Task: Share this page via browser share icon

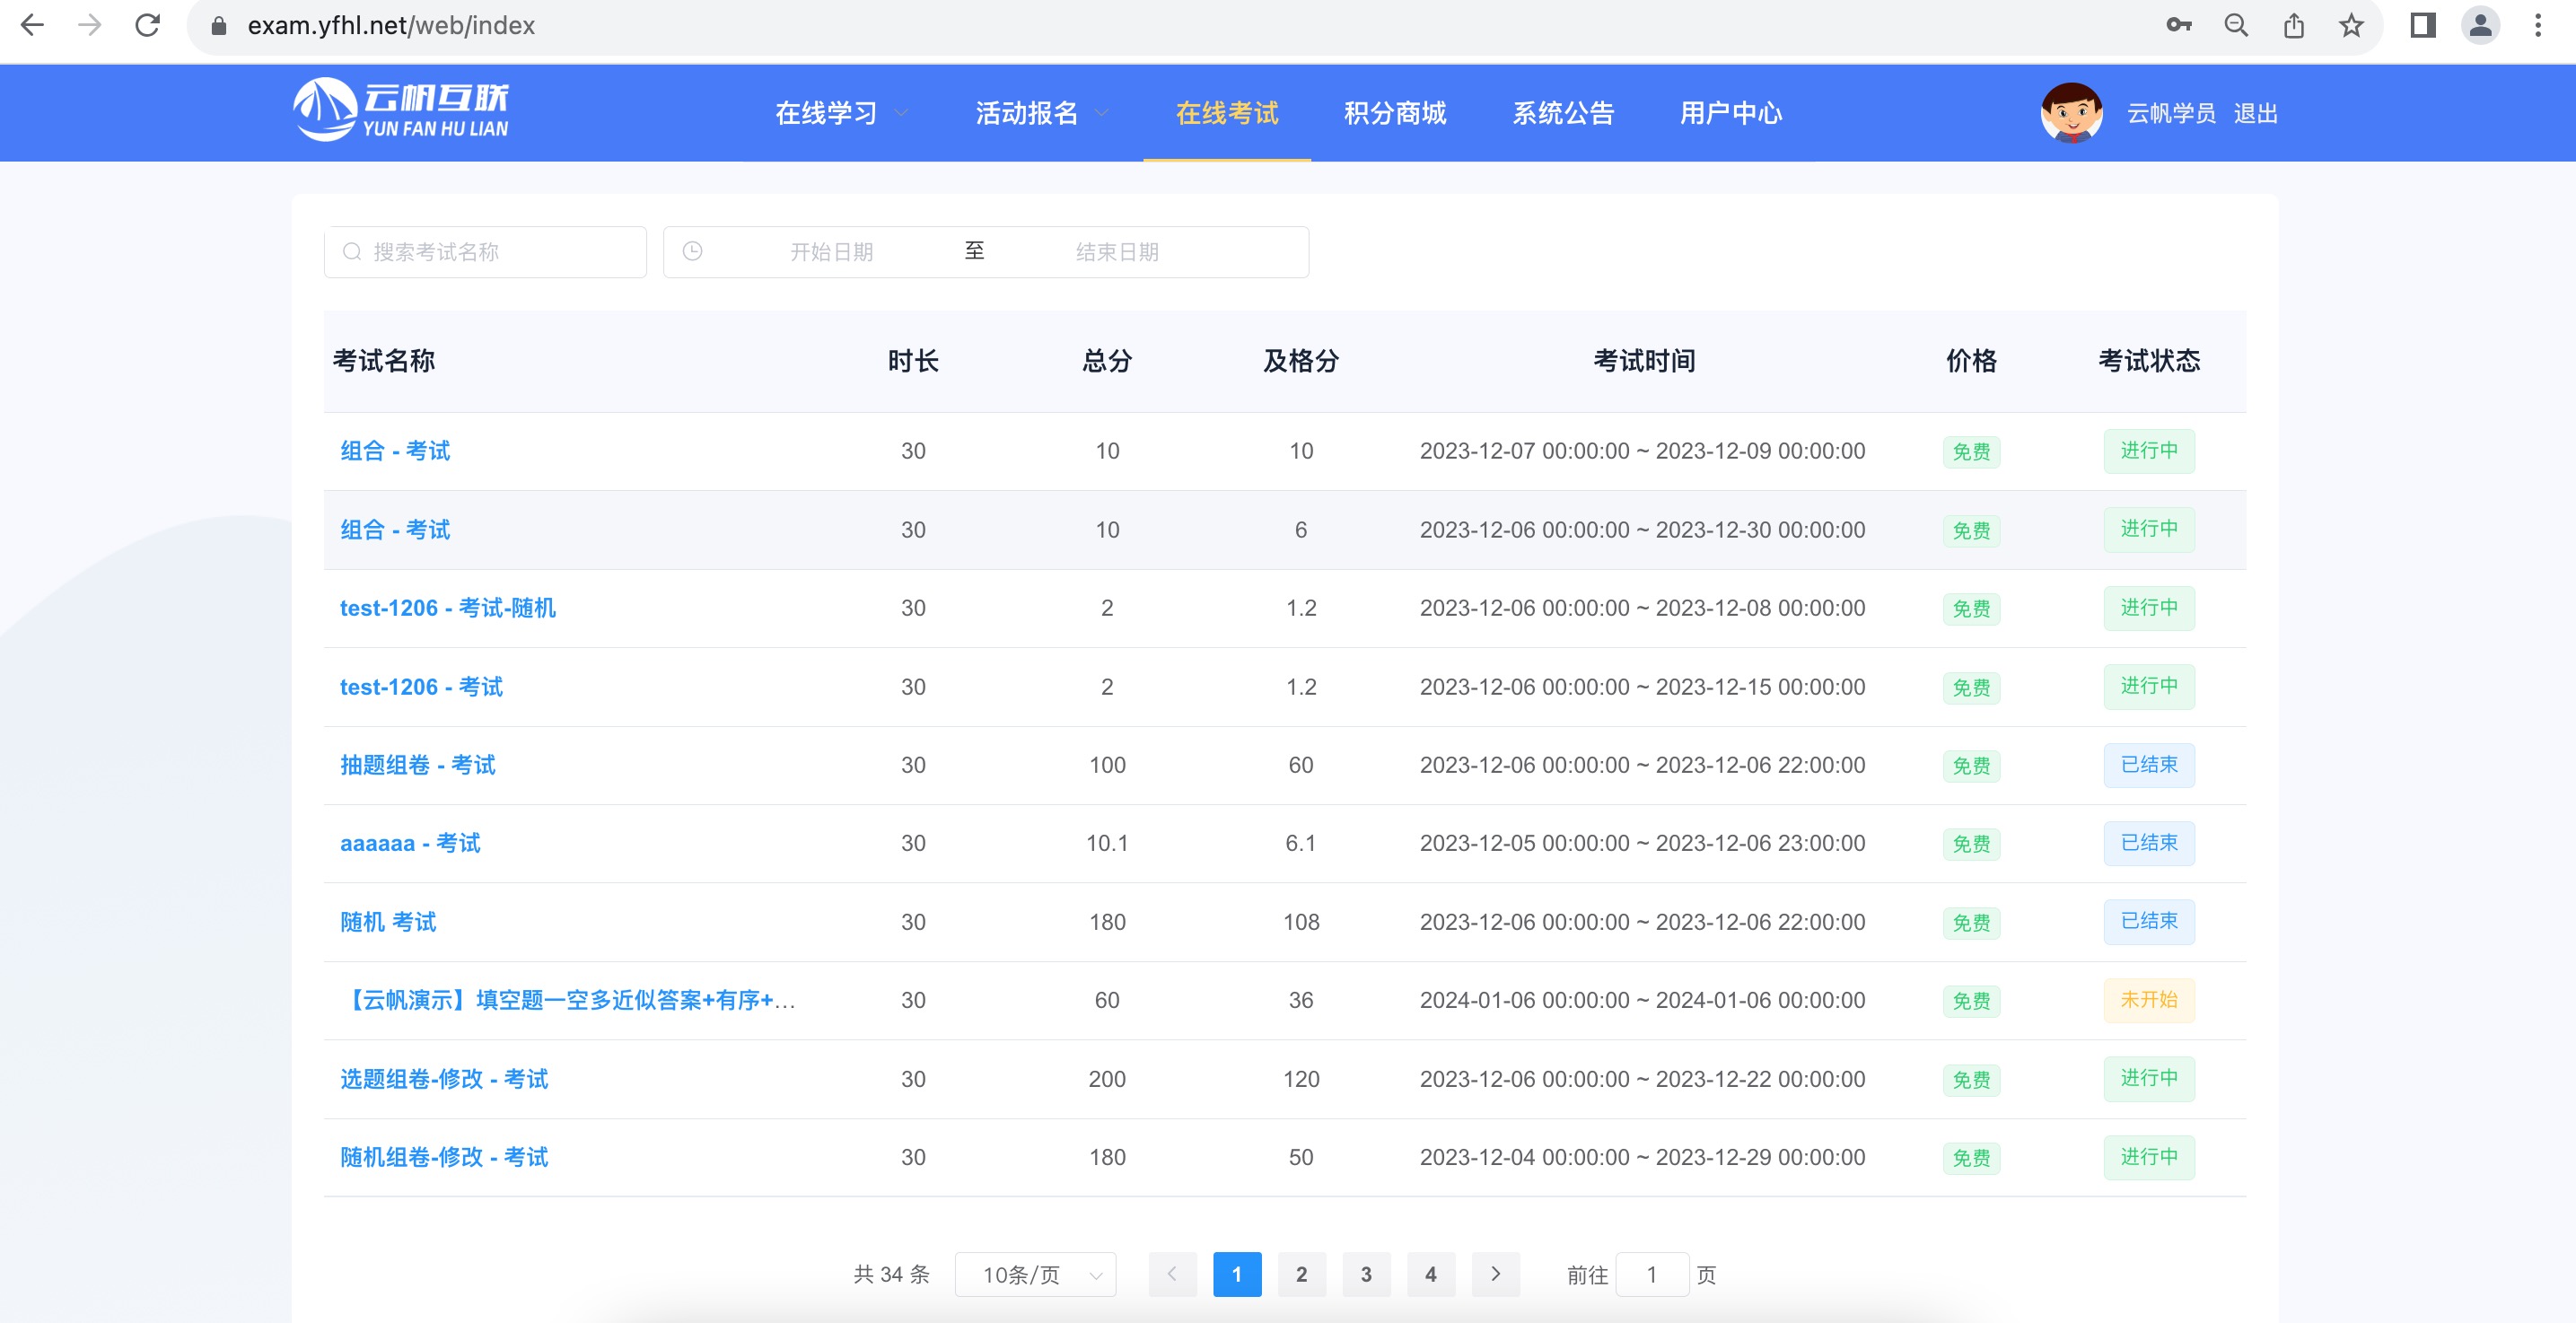Action: (x=2294, y=25)
